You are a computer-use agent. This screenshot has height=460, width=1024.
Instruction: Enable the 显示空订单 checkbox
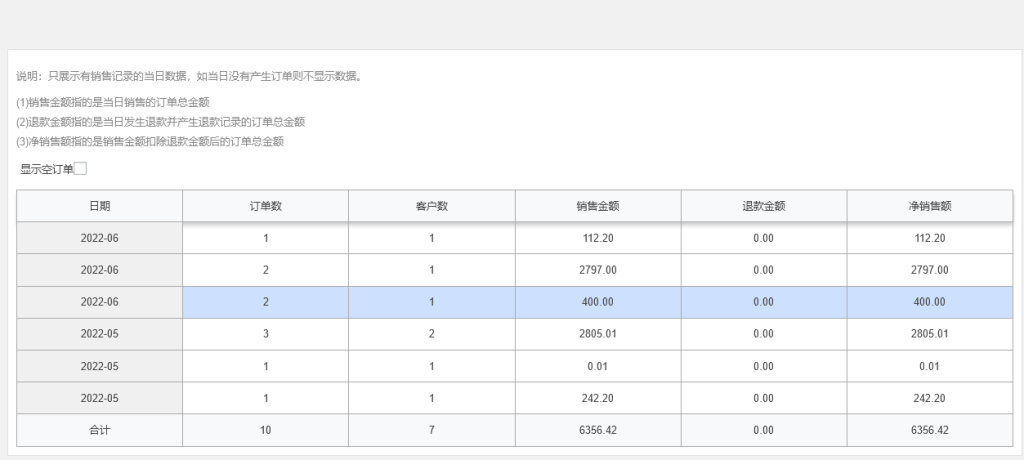tap(81, 169)
